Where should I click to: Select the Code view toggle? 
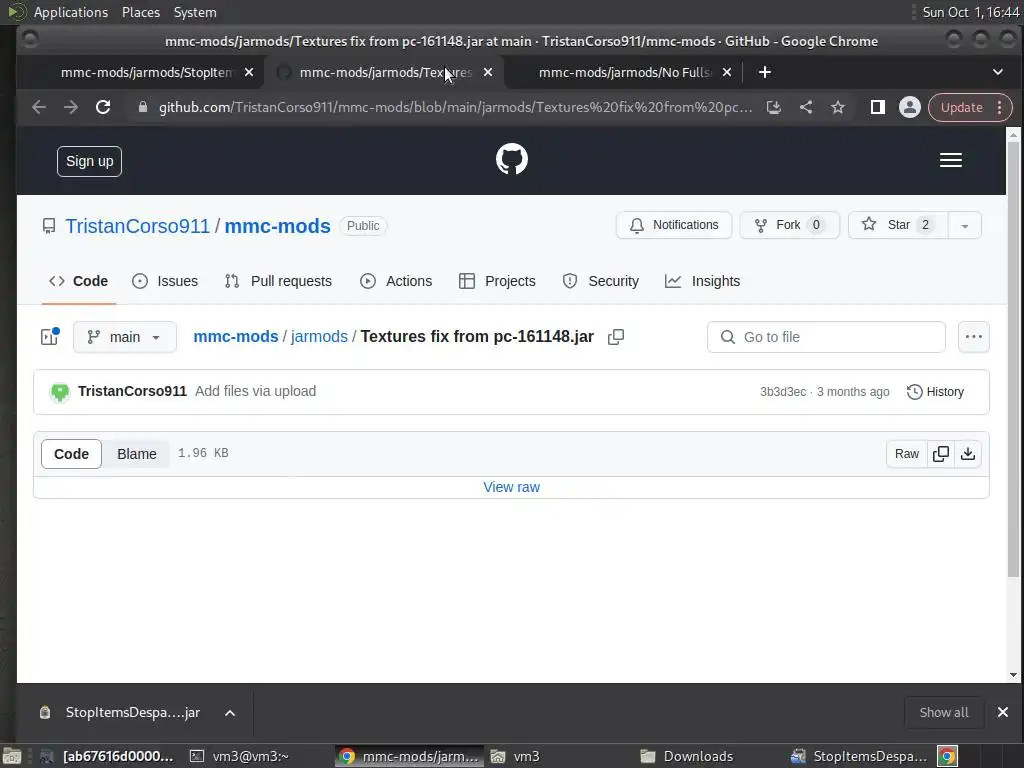pos(71,454)
